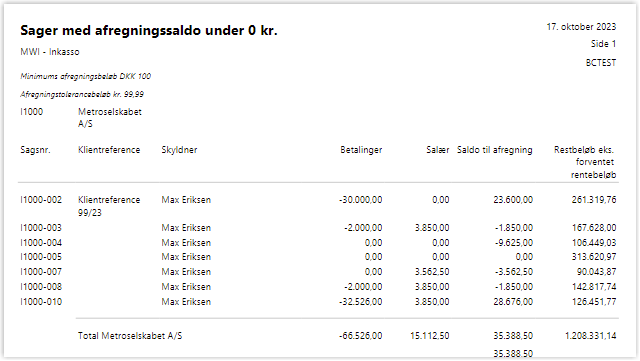Click balance '-3.562,50'
This screenshot has width=640, height=361.
(514, 272)
